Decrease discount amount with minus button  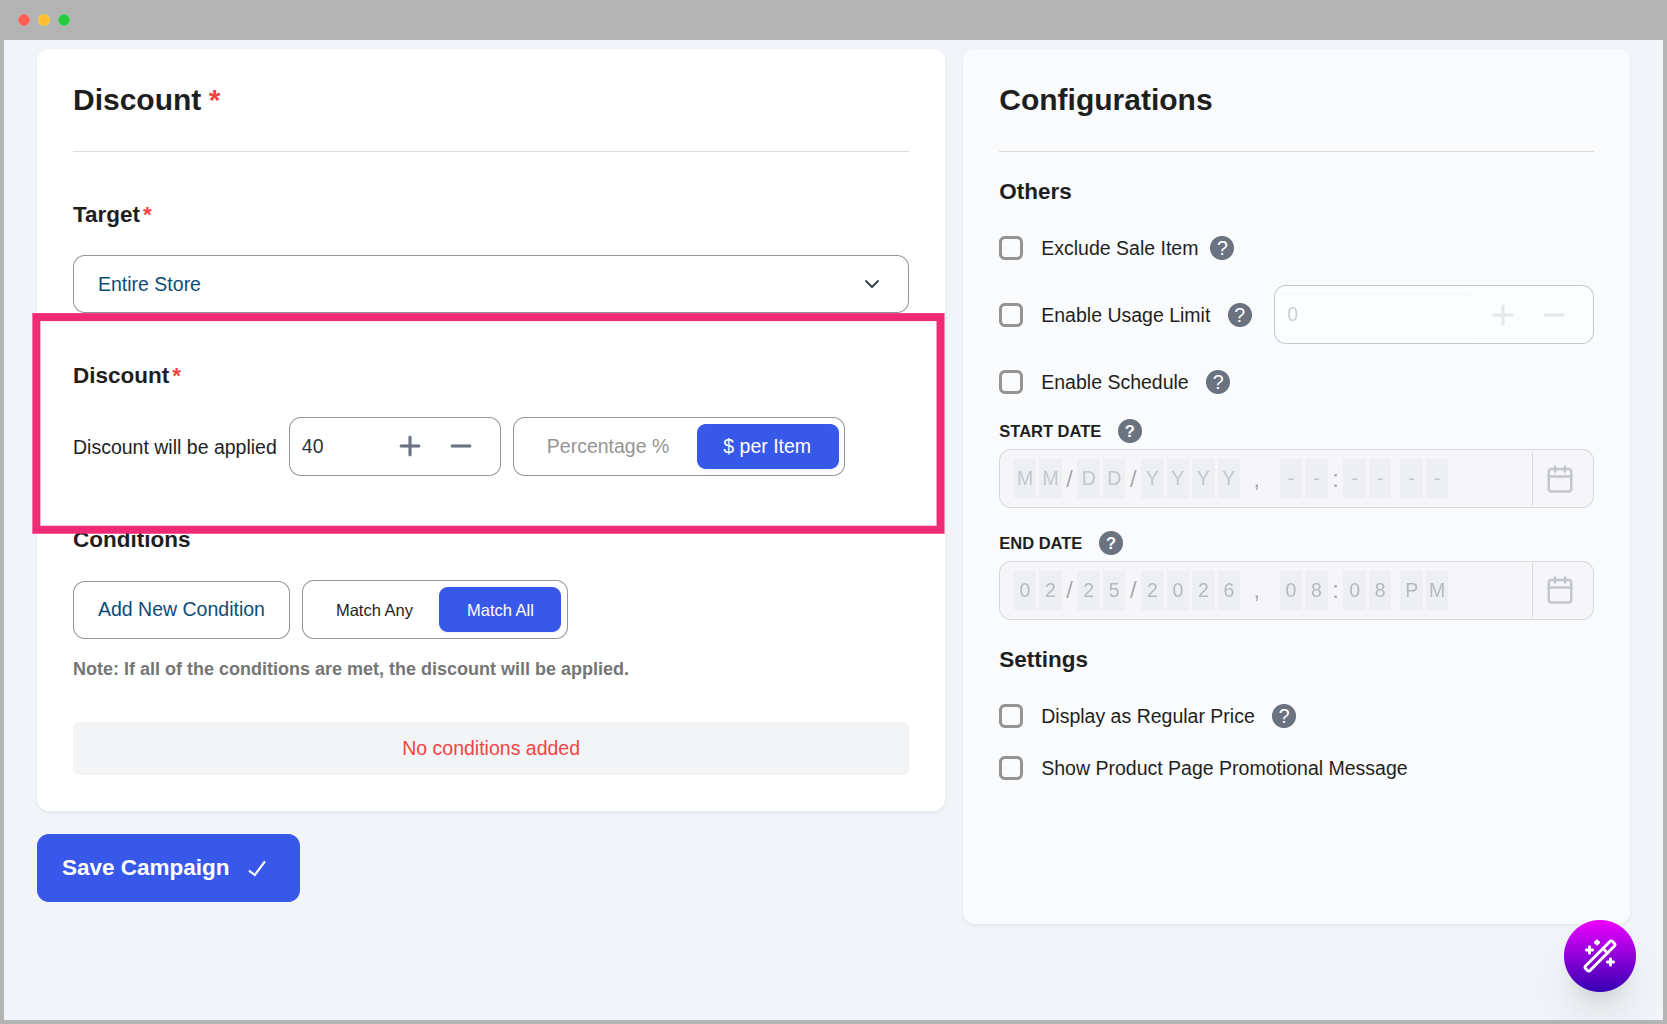click(x=461, y=446)
